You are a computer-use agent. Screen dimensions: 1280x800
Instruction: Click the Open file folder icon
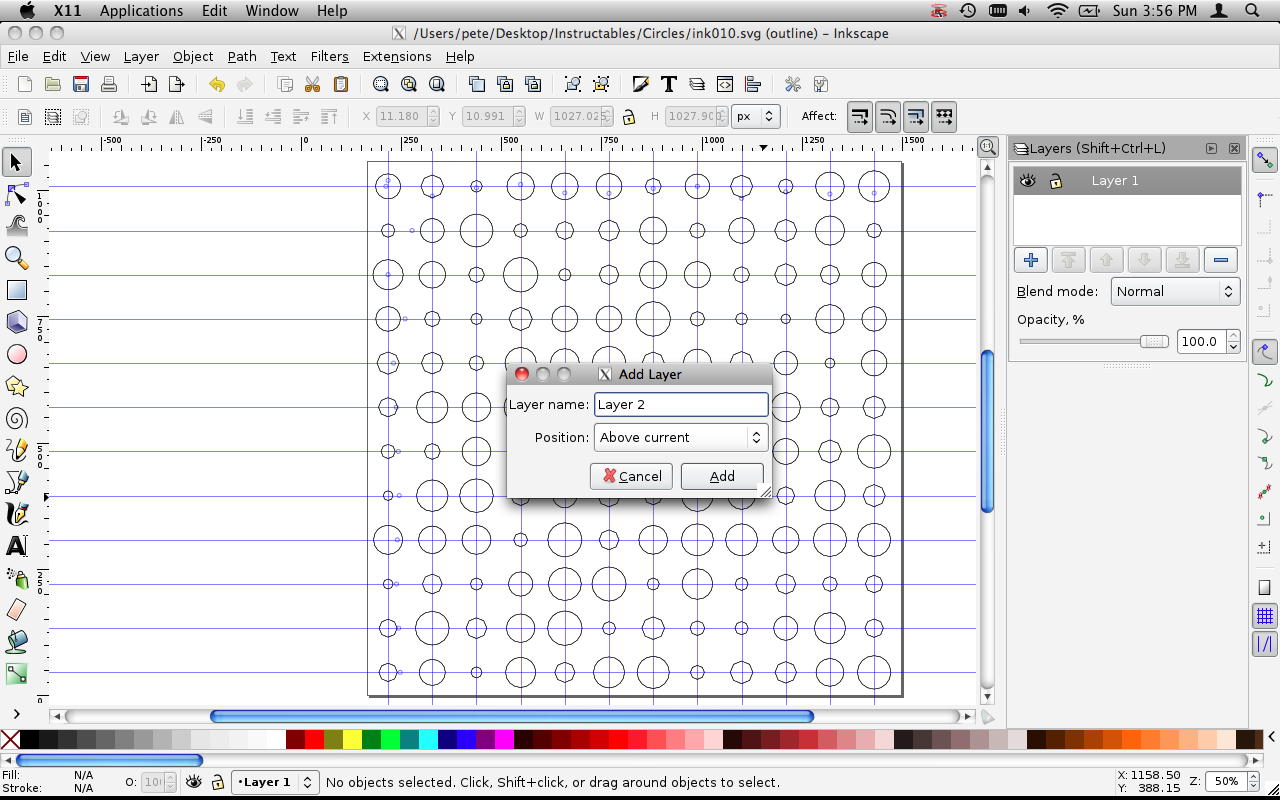53,84
